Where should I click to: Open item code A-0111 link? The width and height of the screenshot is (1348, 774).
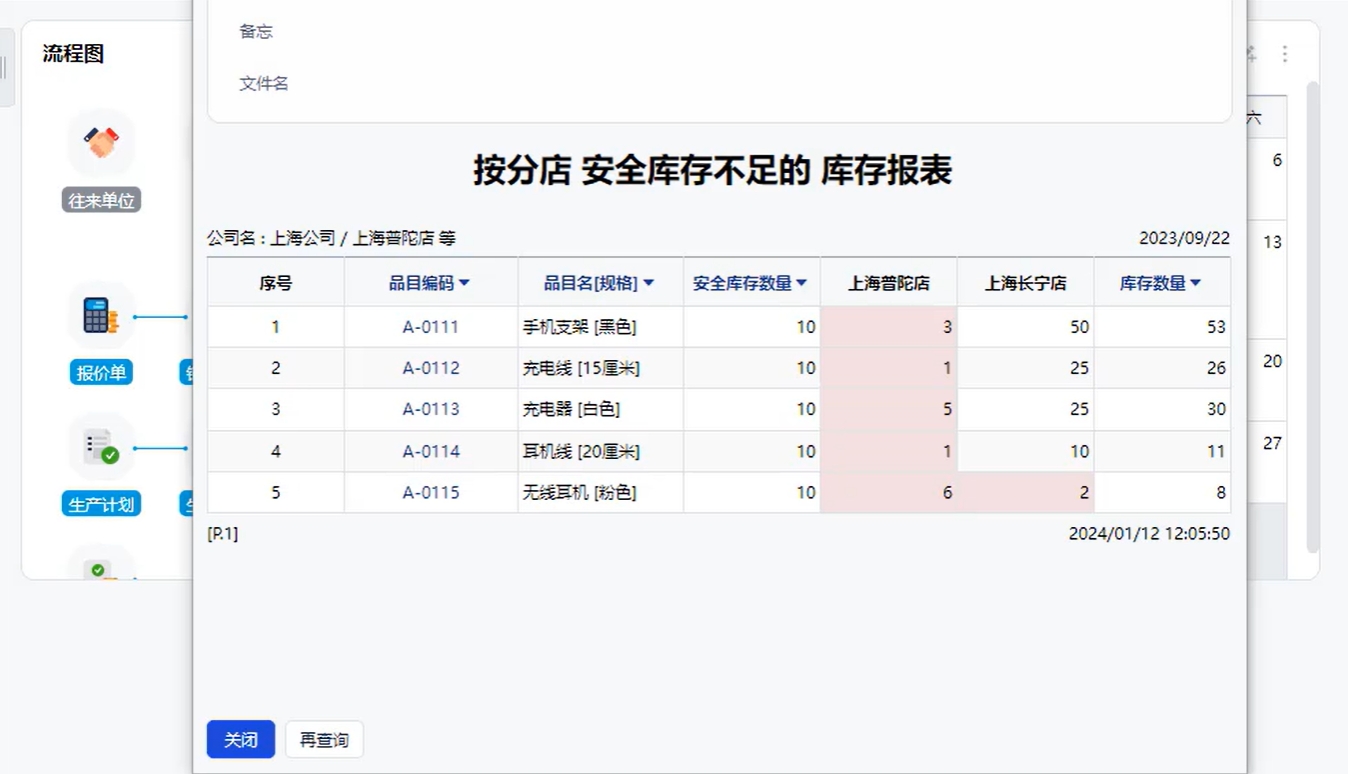point(431,327)
